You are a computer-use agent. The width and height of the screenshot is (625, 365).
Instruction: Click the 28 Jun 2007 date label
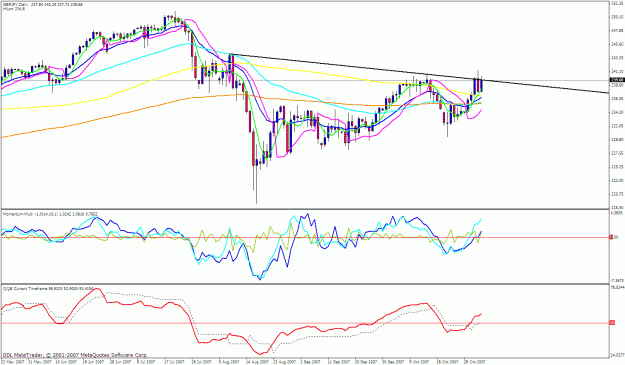click(x=121, y=362)
